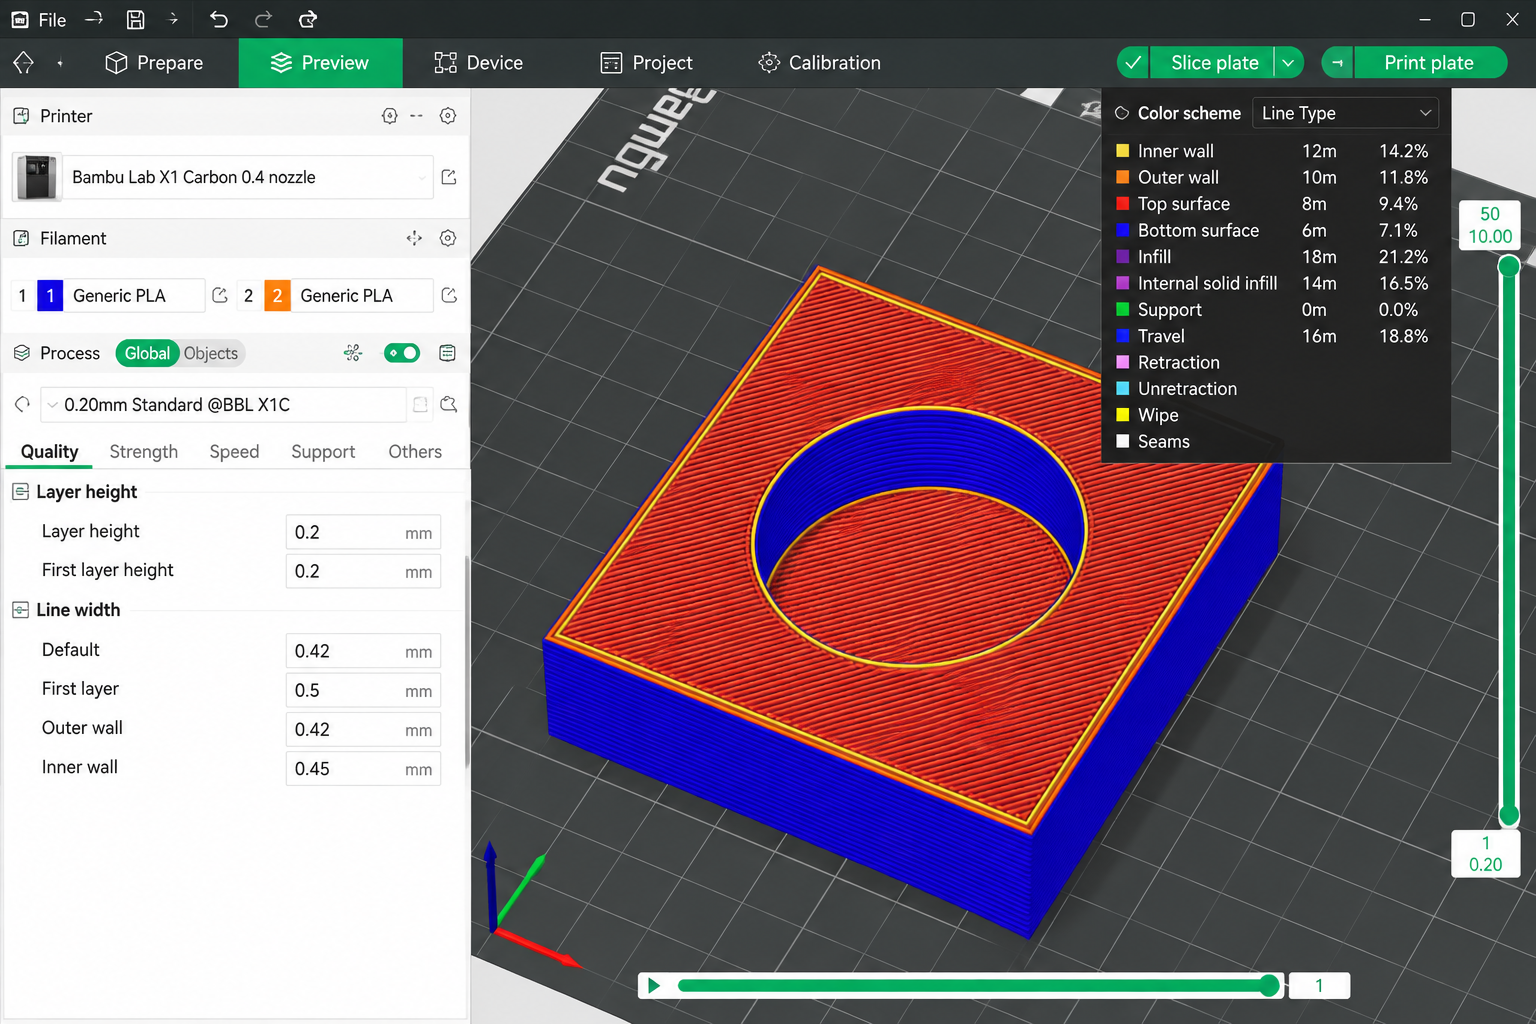
Task: Open the process settings list icon
Action: coord(448,353)
